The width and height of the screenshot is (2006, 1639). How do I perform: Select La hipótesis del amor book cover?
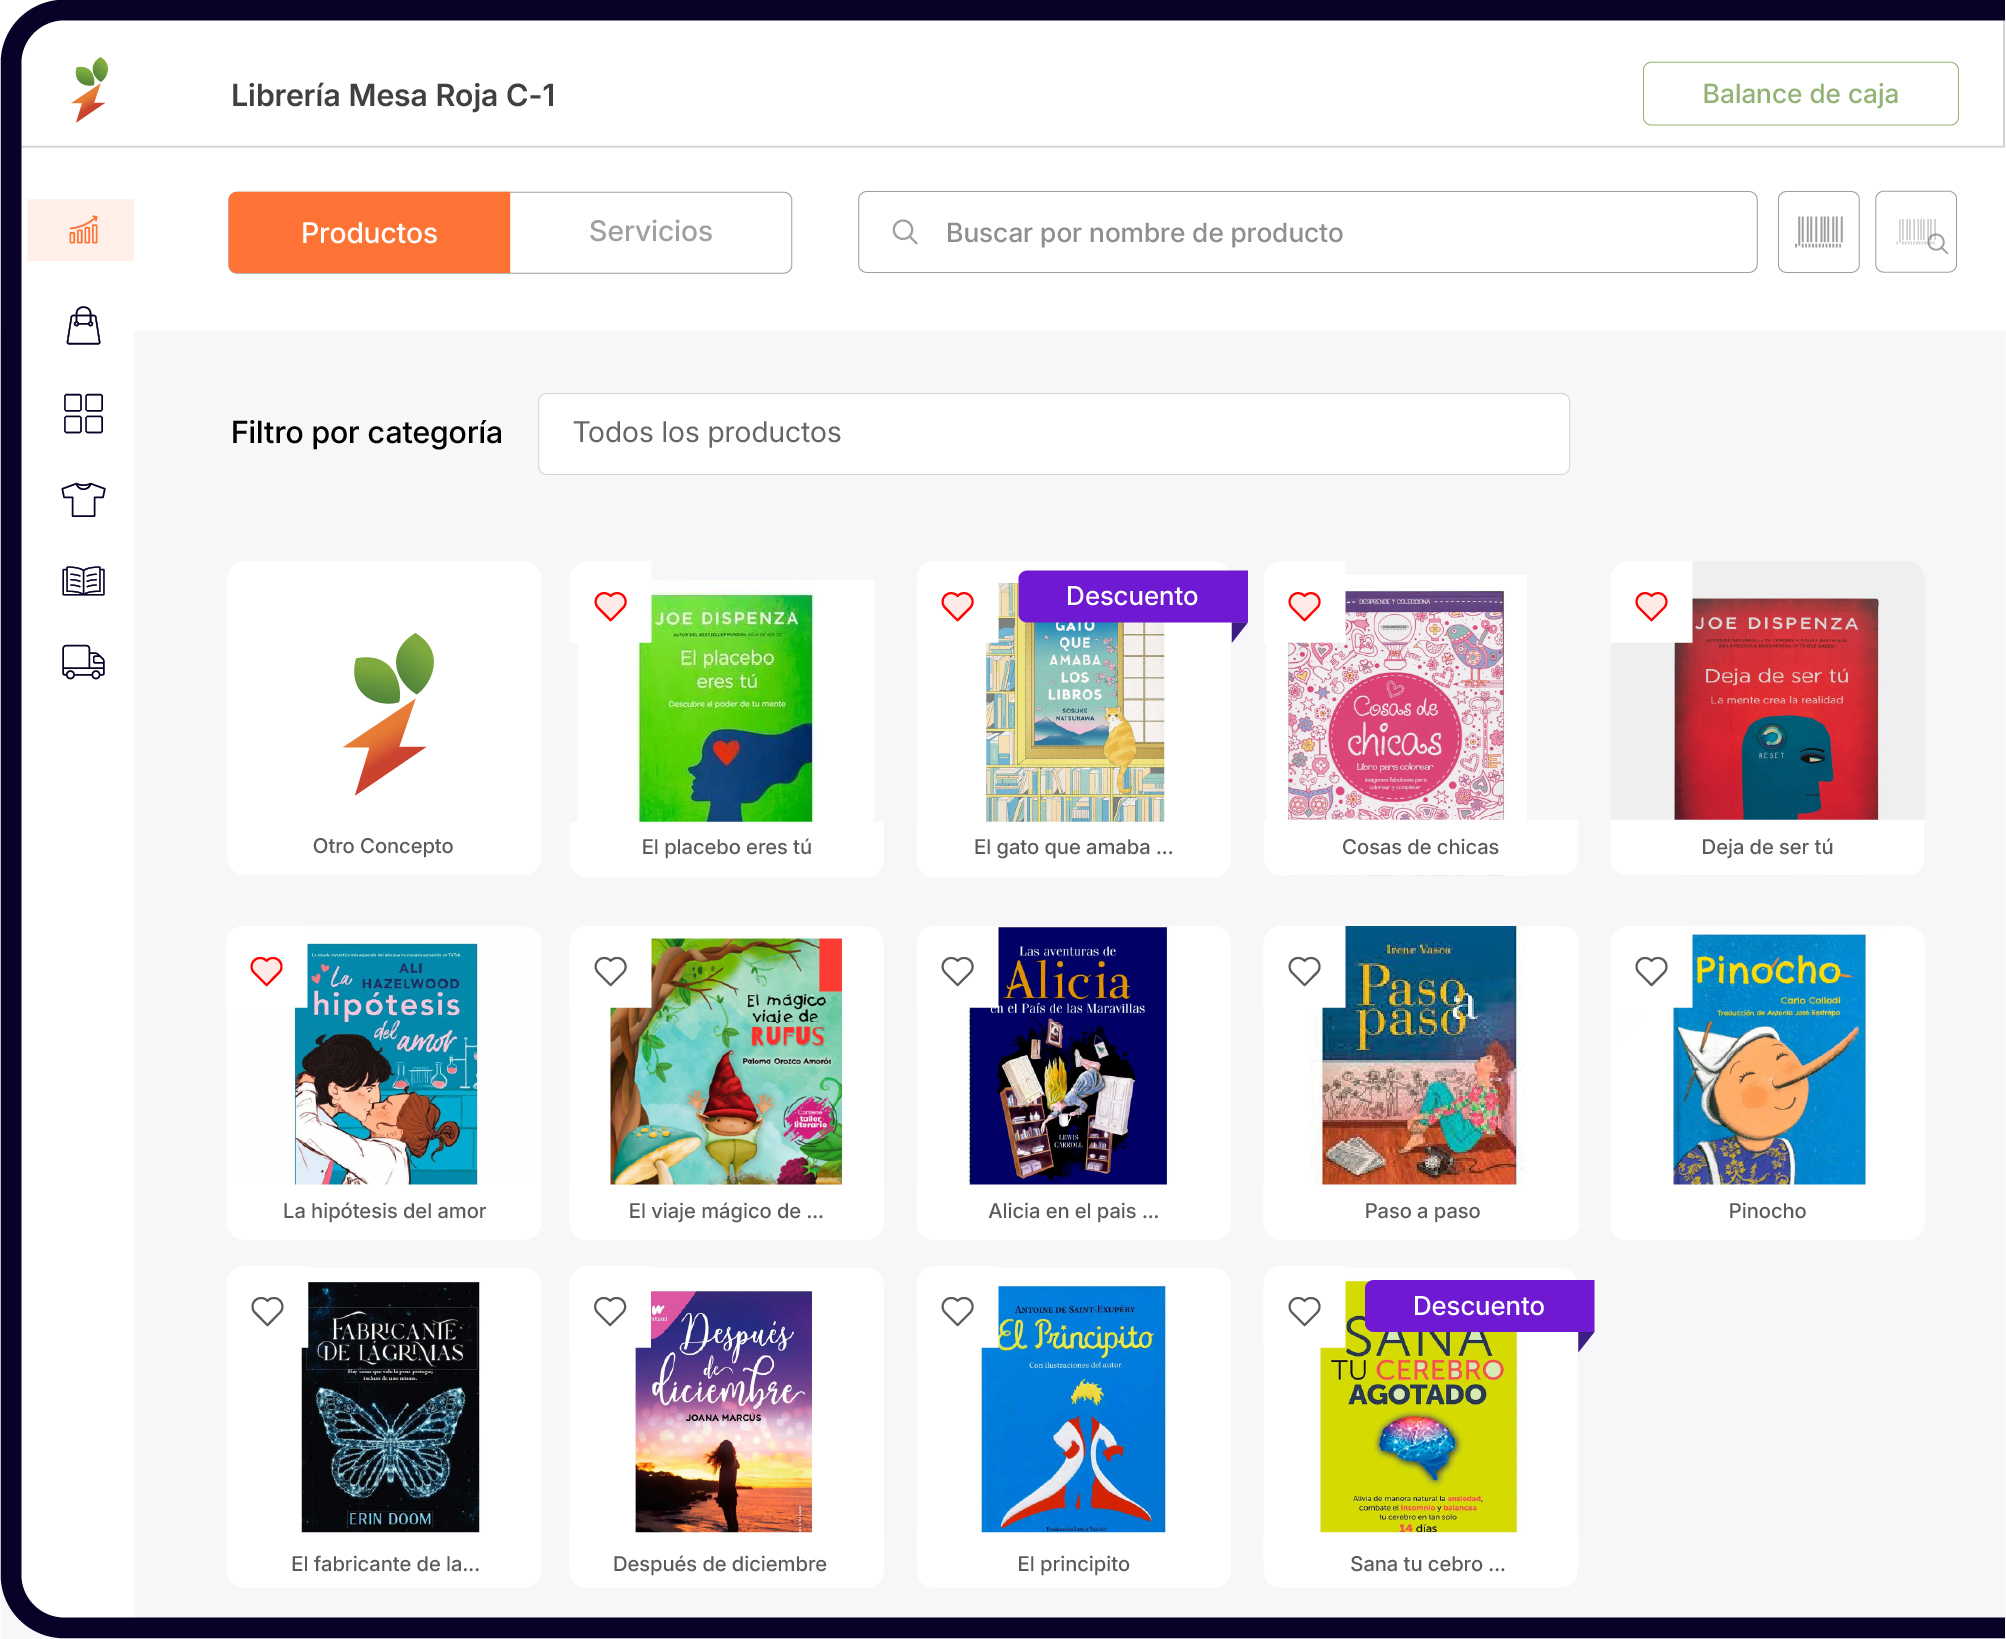[386, 1063]
